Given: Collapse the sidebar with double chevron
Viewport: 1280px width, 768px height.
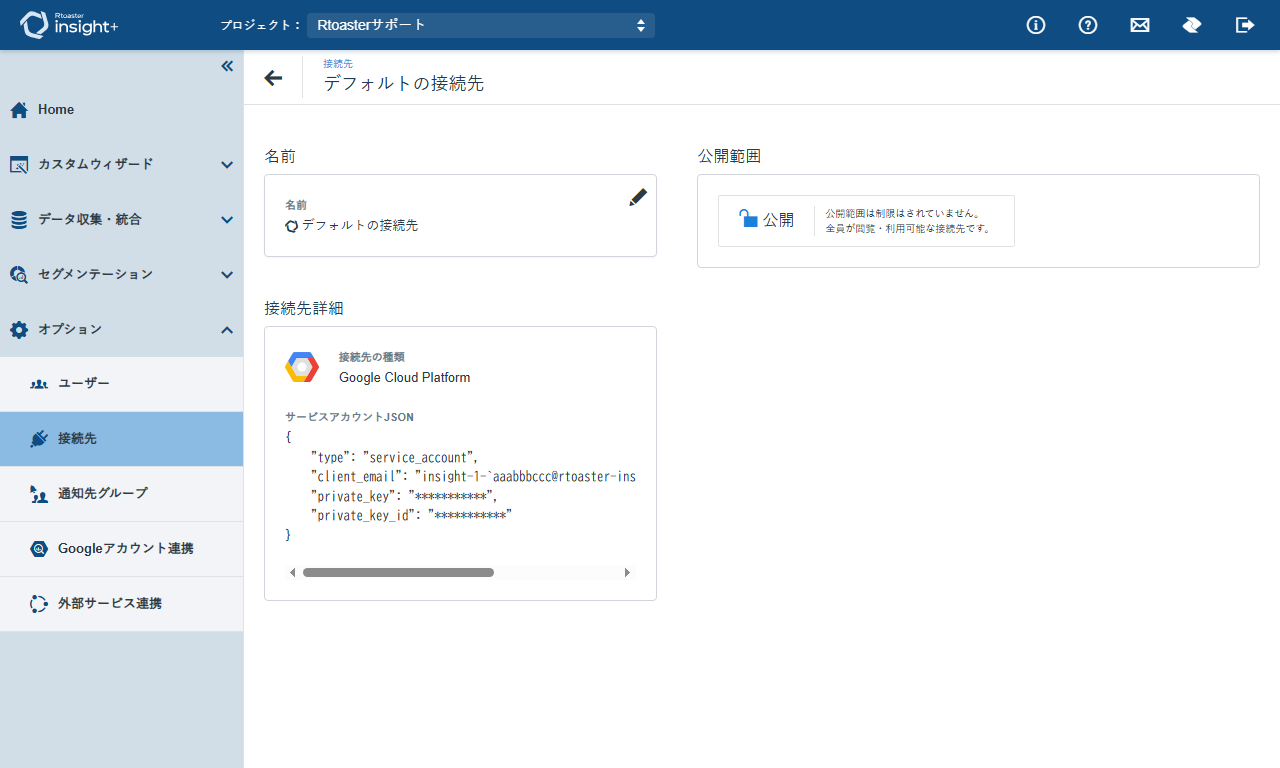Looking at the screenshot, I should click(x=227, y=66).
